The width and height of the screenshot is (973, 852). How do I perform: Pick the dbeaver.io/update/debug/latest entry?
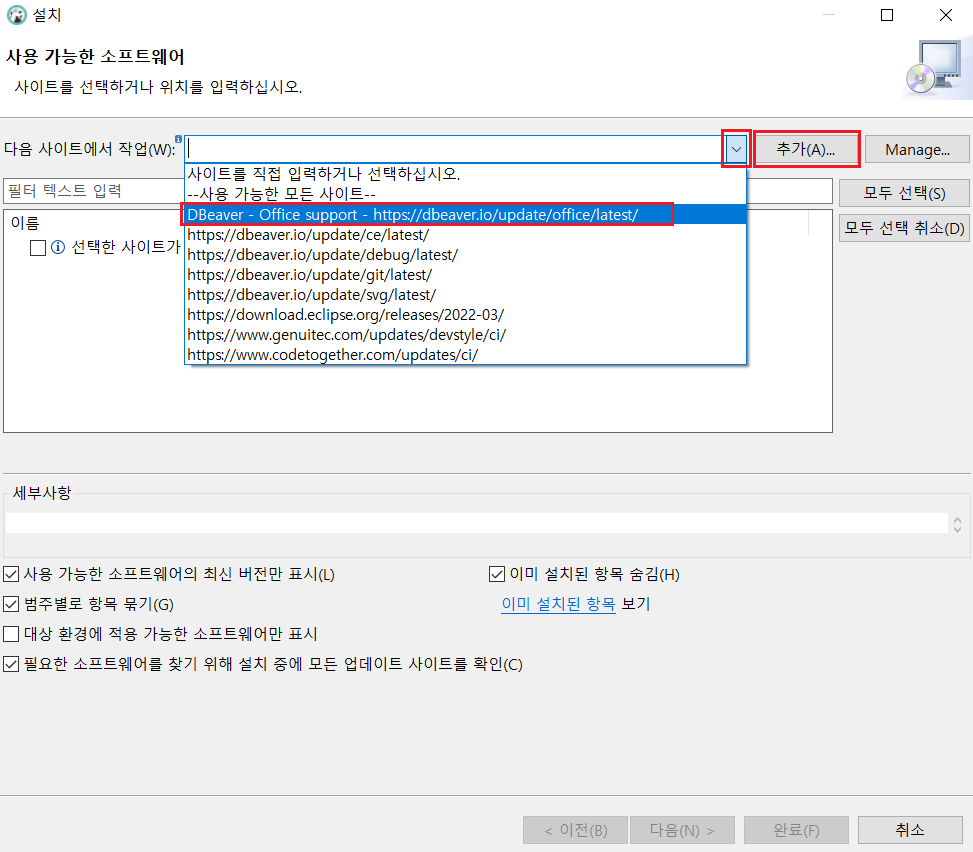point(322,255)
